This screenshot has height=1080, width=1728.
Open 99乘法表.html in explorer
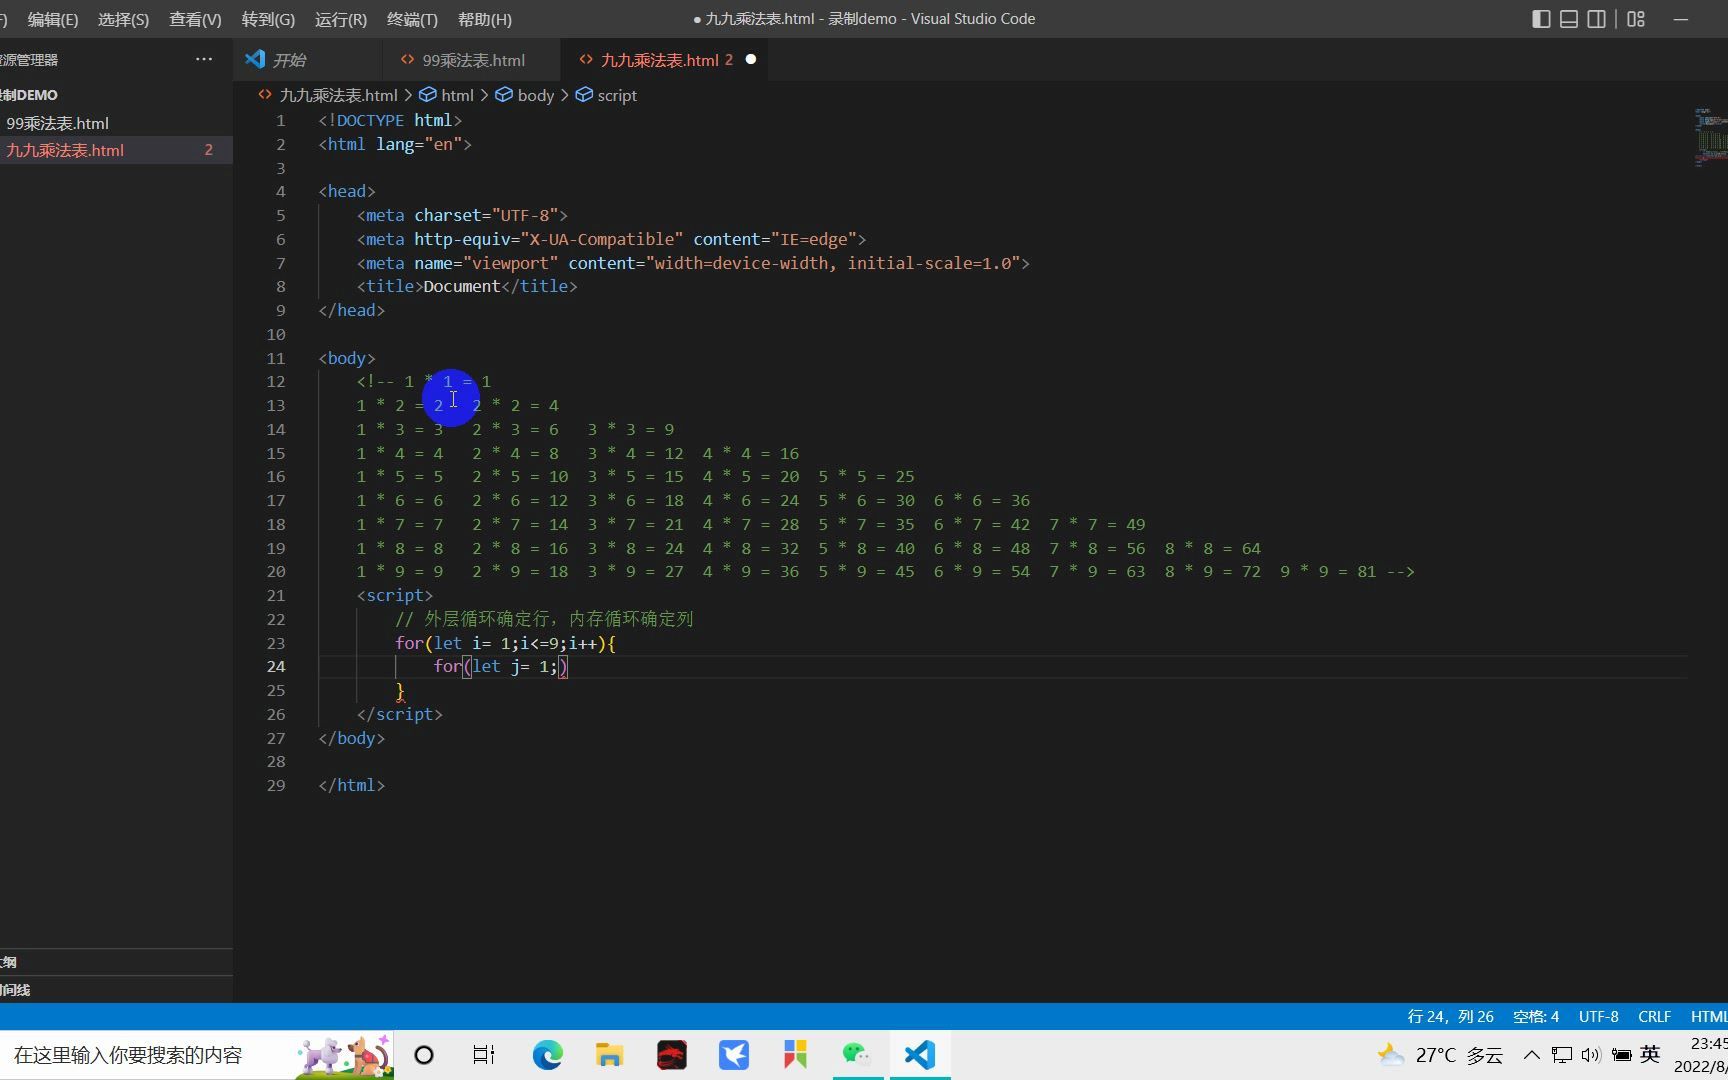pyautogui.click(x=116, y=123)
